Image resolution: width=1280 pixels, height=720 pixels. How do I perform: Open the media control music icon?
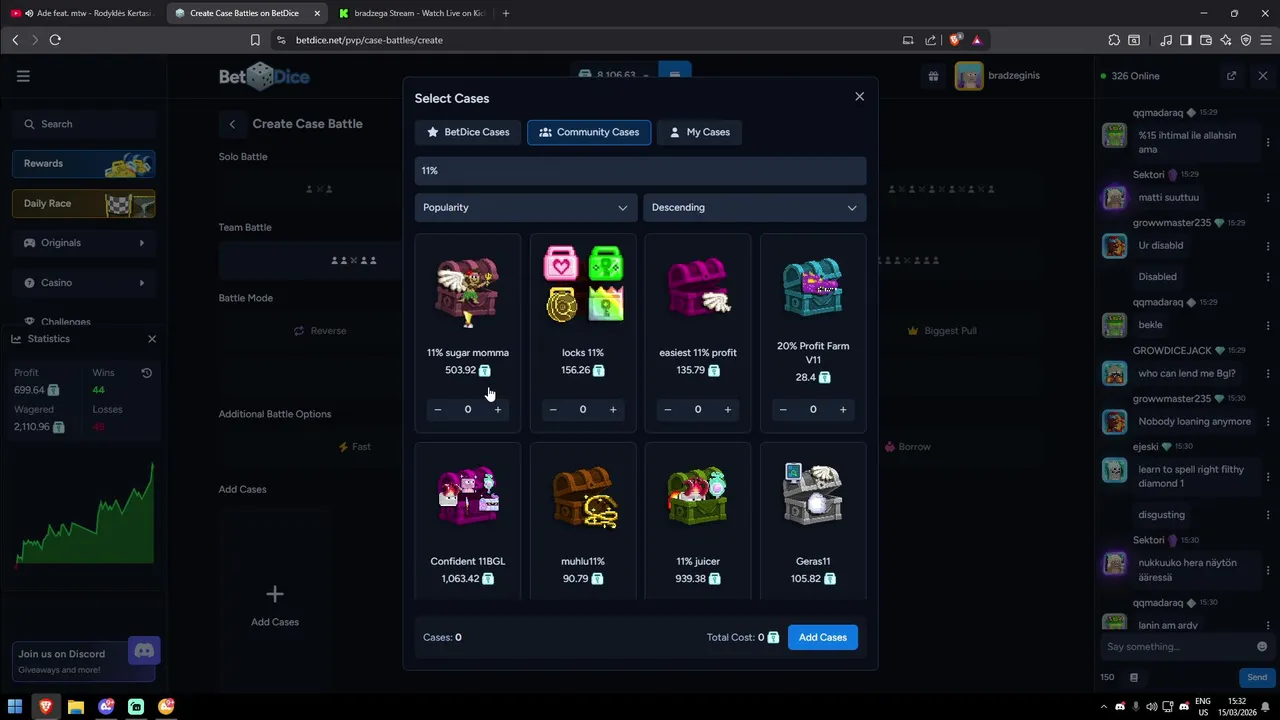[1166, 40]
